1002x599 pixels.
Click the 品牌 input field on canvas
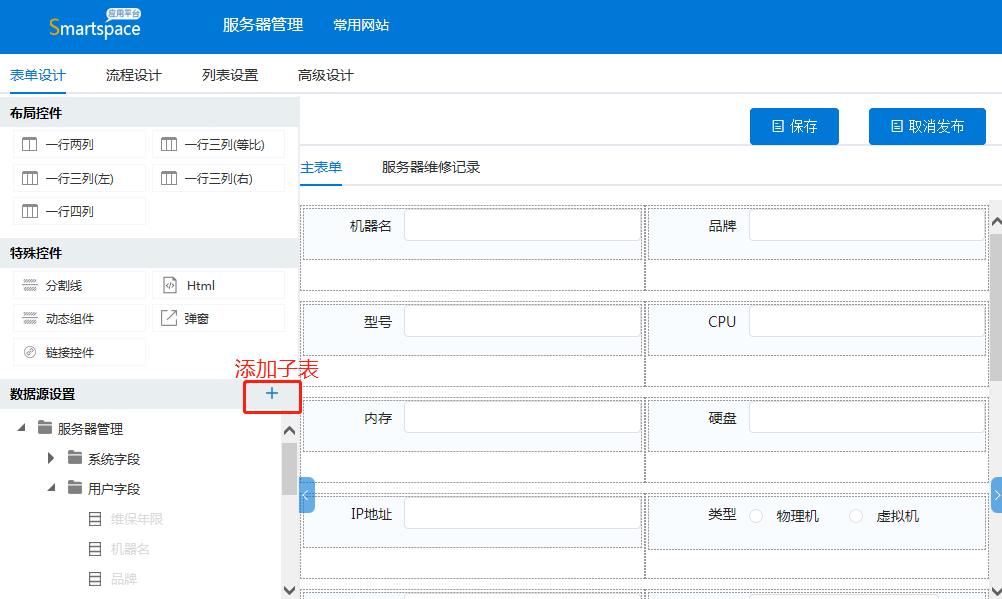tap(867, 226)
